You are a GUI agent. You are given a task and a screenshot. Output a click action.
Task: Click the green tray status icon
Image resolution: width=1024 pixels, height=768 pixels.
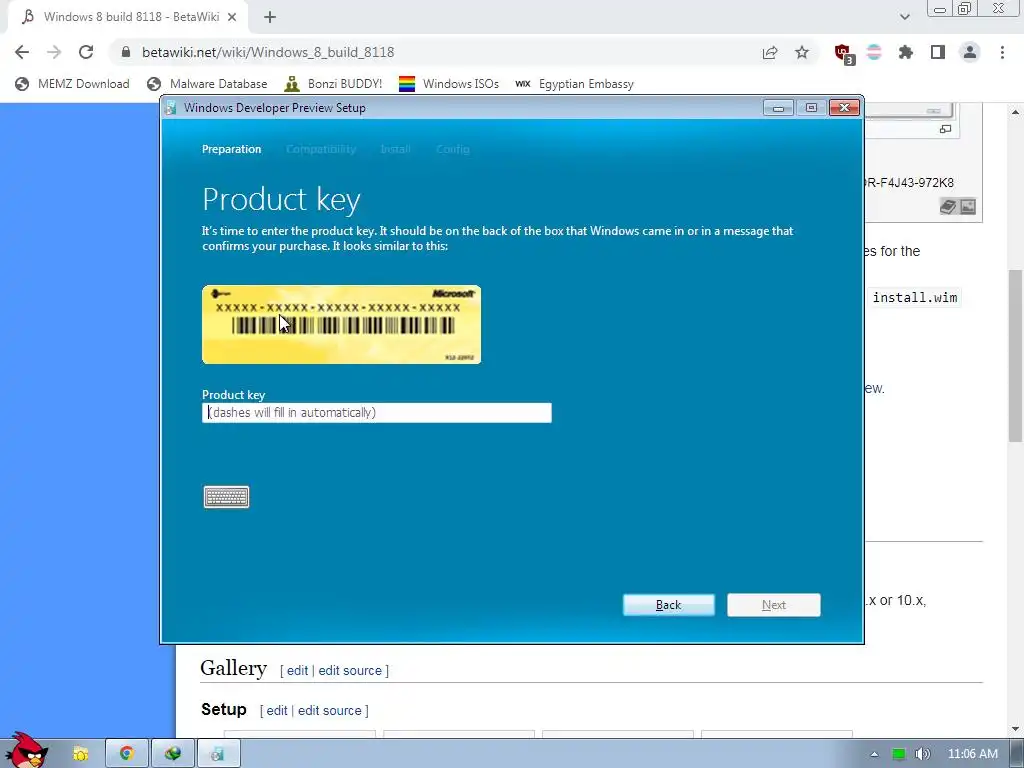(899, 754)
